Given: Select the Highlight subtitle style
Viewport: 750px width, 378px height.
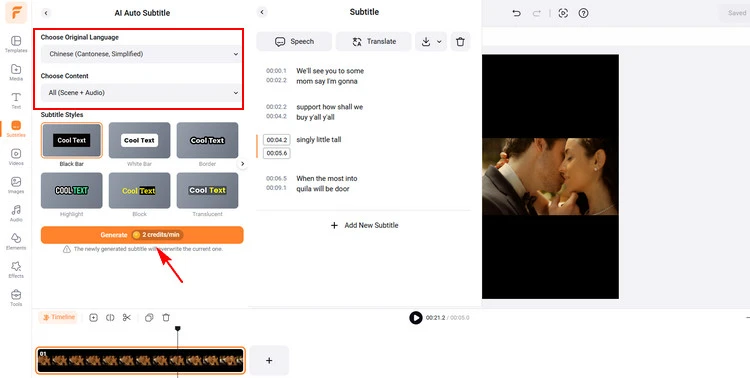Looking at the screenshot, I should [x=72, y=190].
